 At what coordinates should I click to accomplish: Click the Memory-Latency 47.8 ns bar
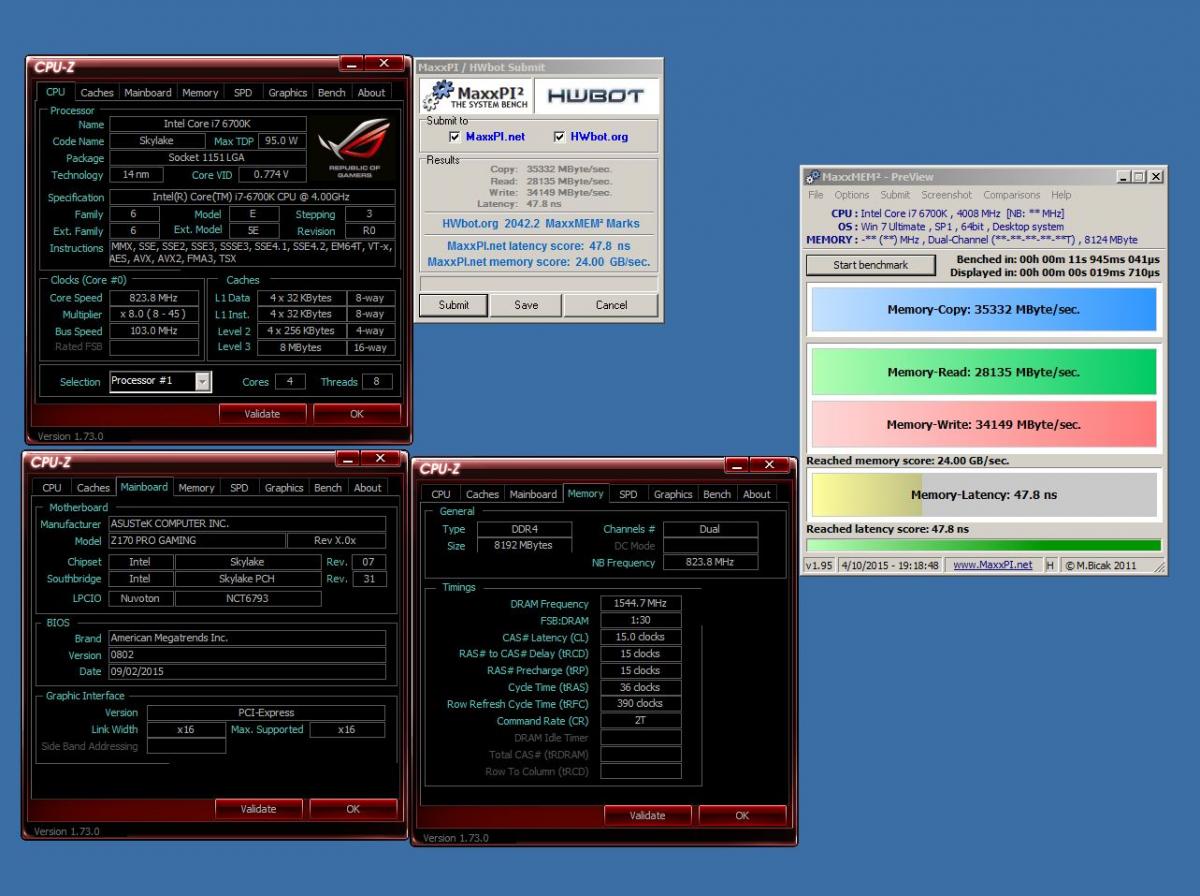pyautogui.click(x=983, y=495)
